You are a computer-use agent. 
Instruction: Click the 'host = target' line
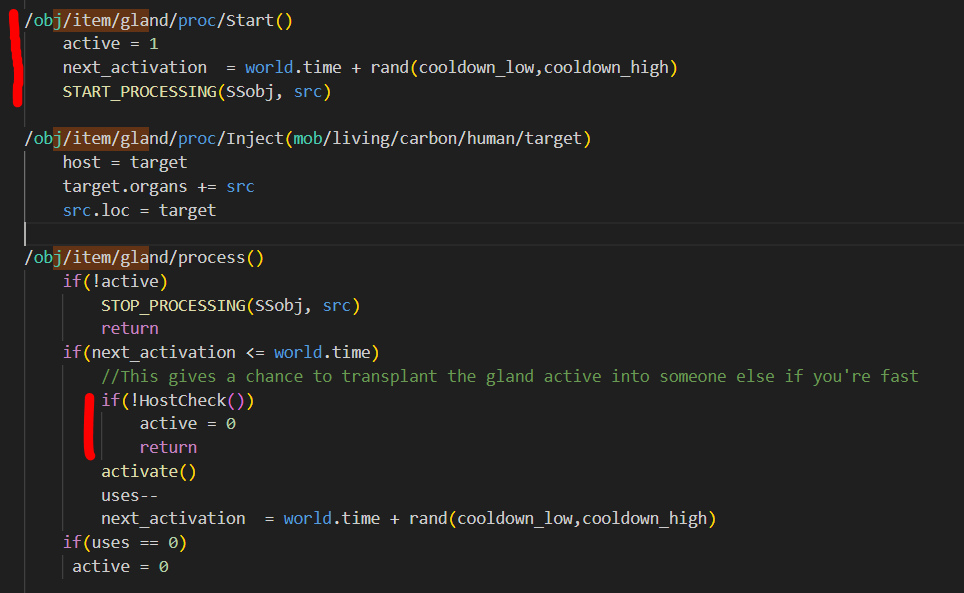coord(125,162)
